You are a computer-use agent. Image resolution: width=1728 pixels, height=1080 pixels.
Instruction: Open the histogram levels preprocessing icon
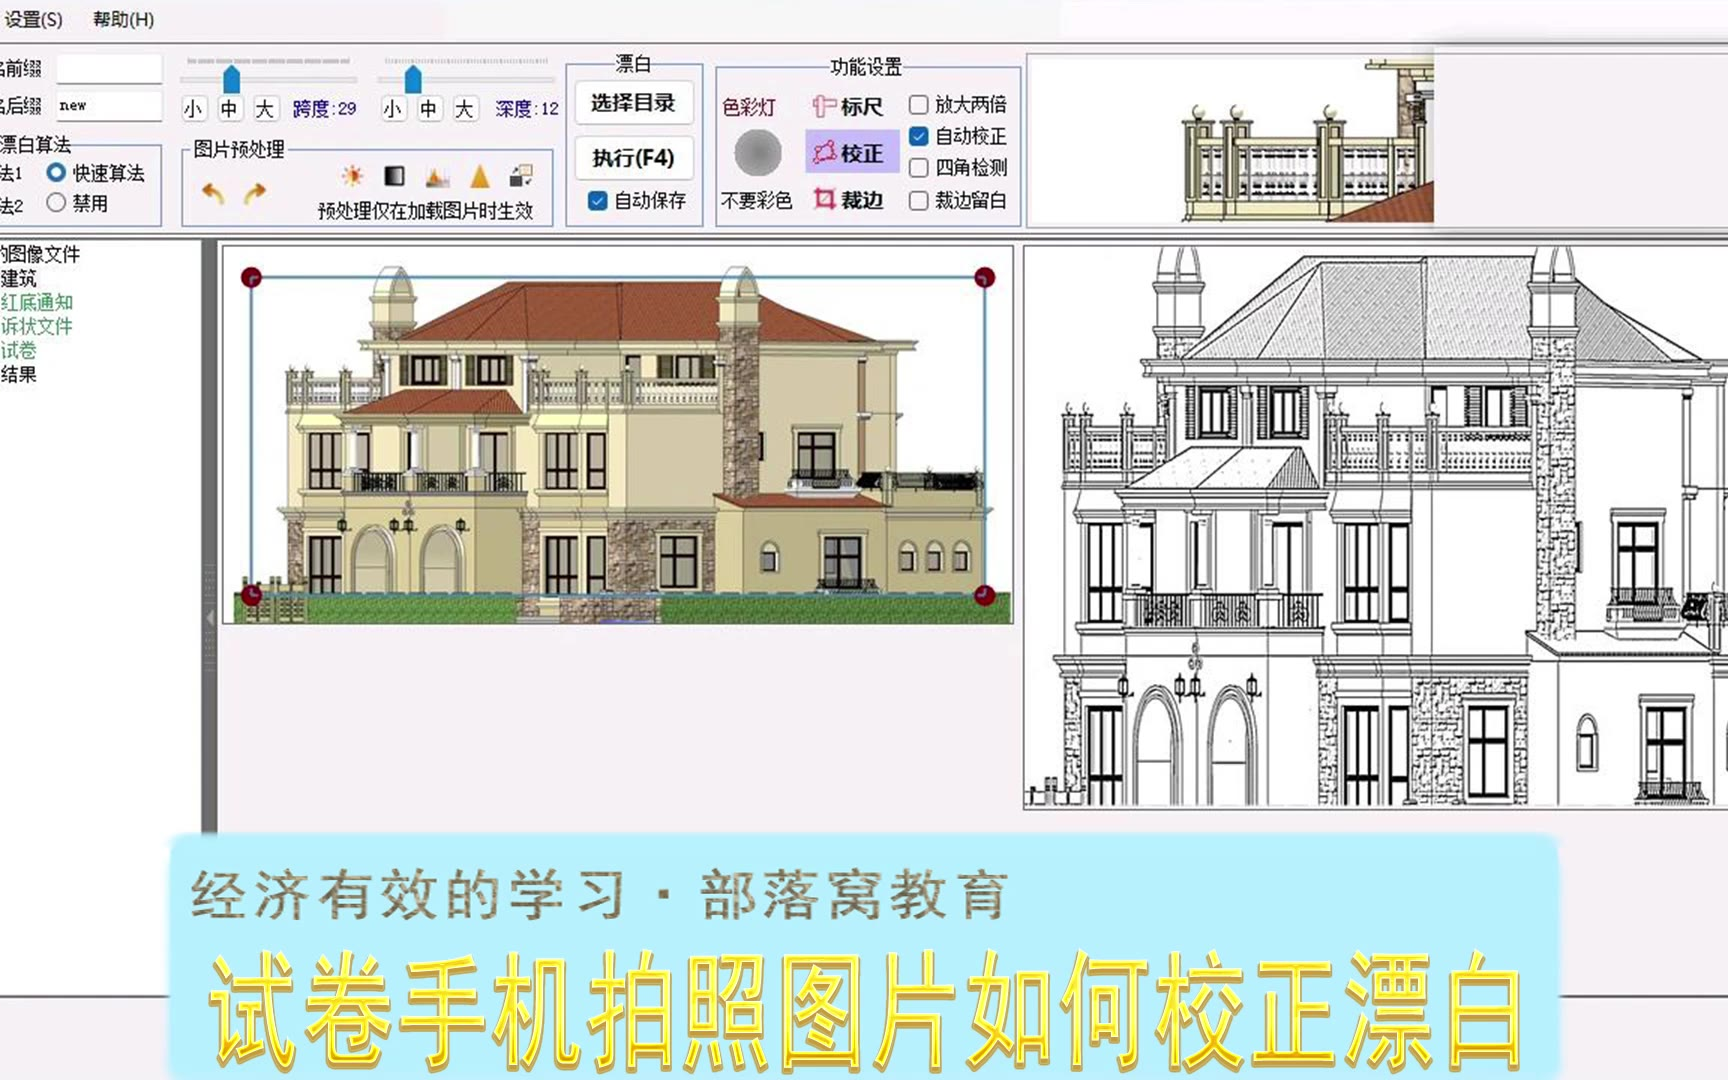[437, 177]
